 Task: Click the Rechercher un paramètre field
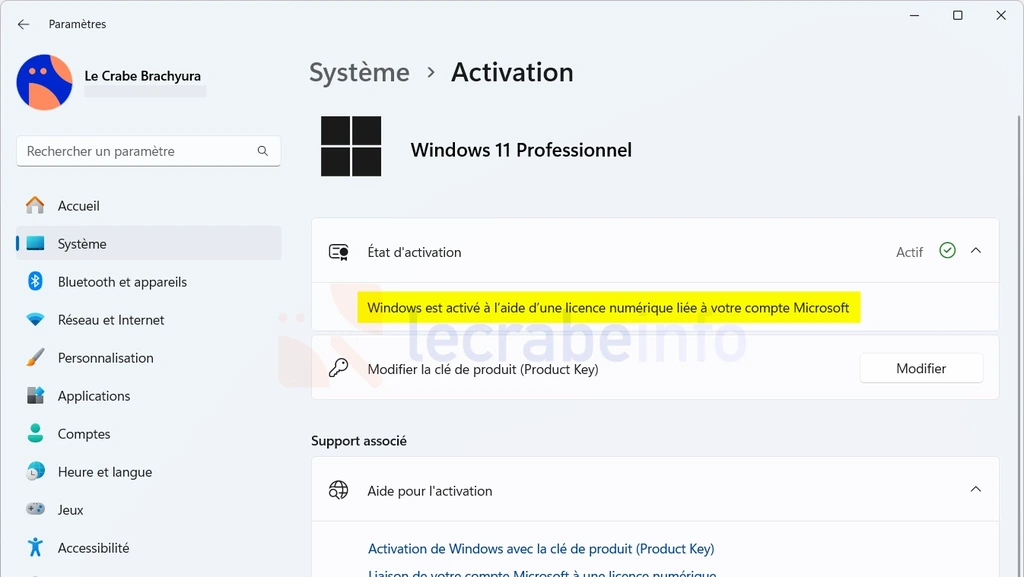point(149,151)
